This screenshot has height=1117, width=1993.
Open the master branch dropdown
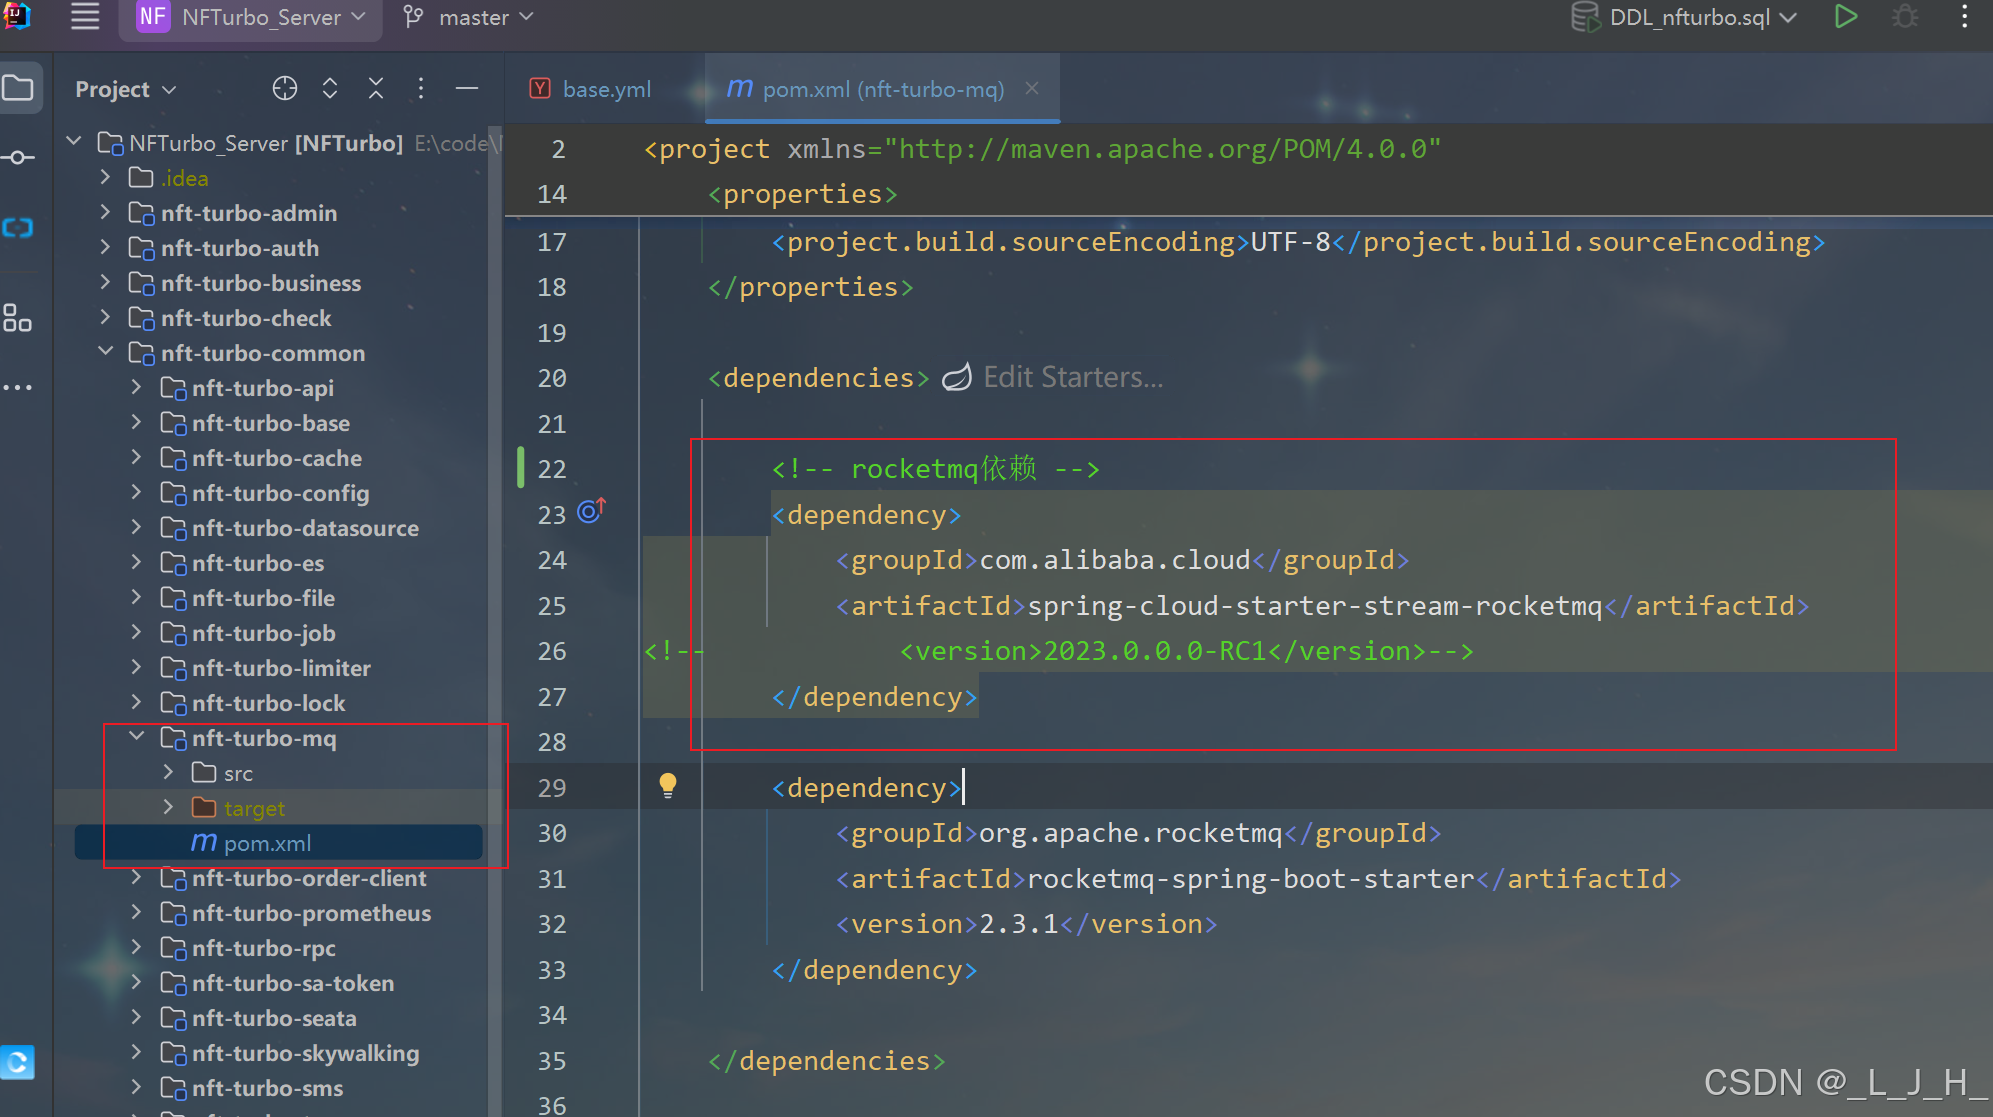click(x=470, y=17)
